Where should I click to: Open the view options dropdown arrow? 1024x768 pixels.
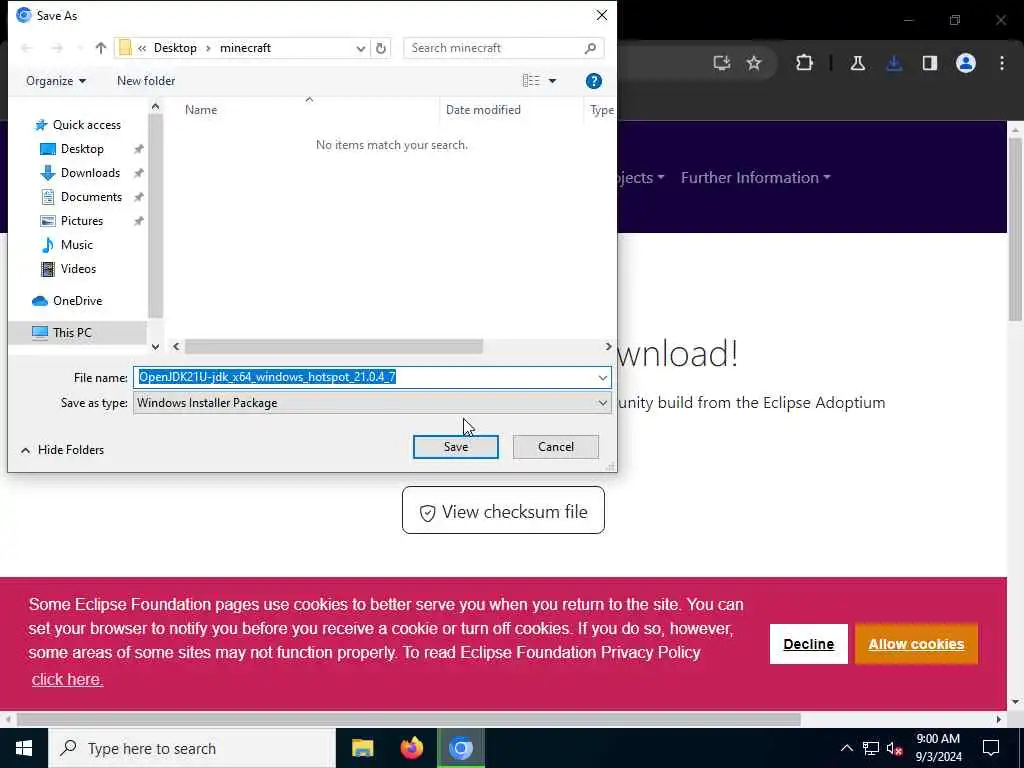(x=552, y=81)
